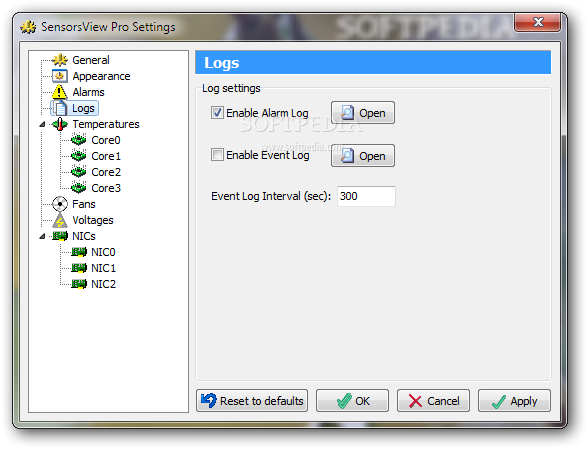588x449 pixels.
Task: Click the NIC0 card icon
Action: pos(79,252)
